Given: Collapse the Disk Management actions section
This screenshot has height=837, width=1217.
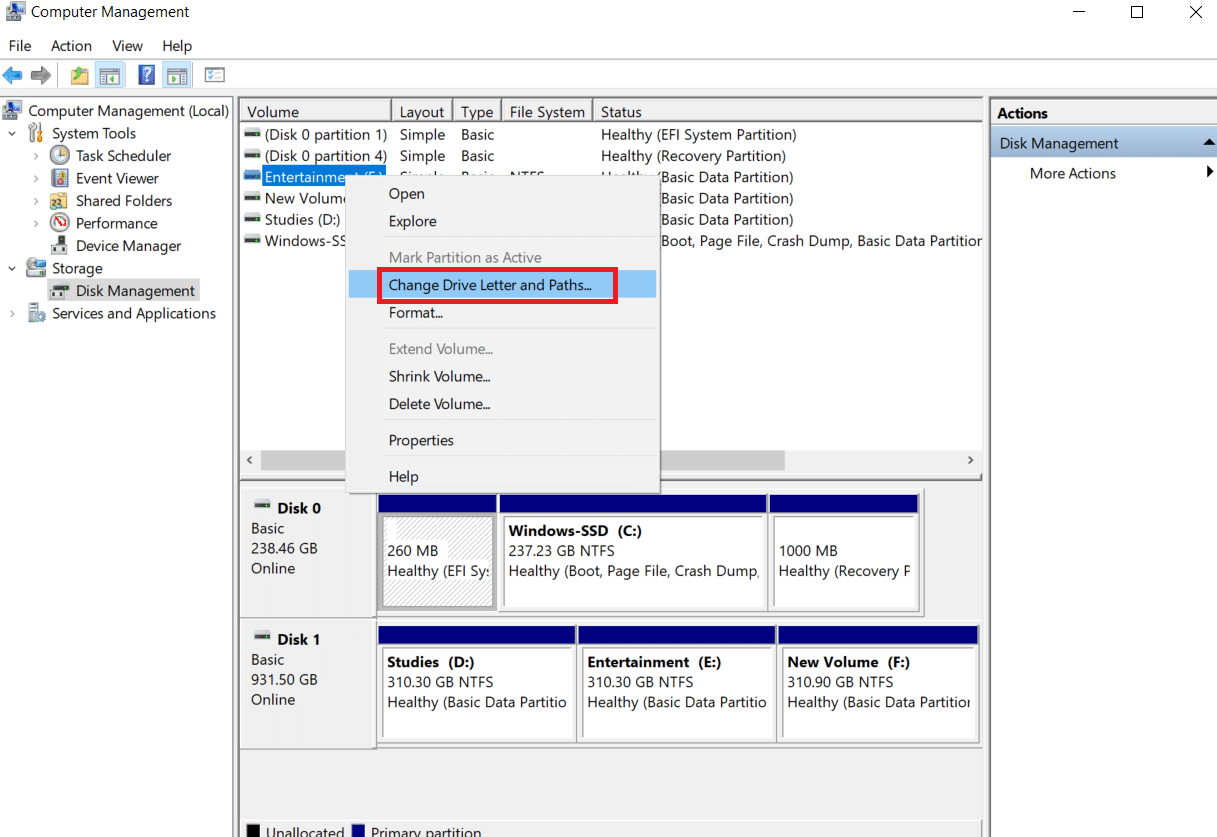Looking at the screenshot, I should (1209, 143).
